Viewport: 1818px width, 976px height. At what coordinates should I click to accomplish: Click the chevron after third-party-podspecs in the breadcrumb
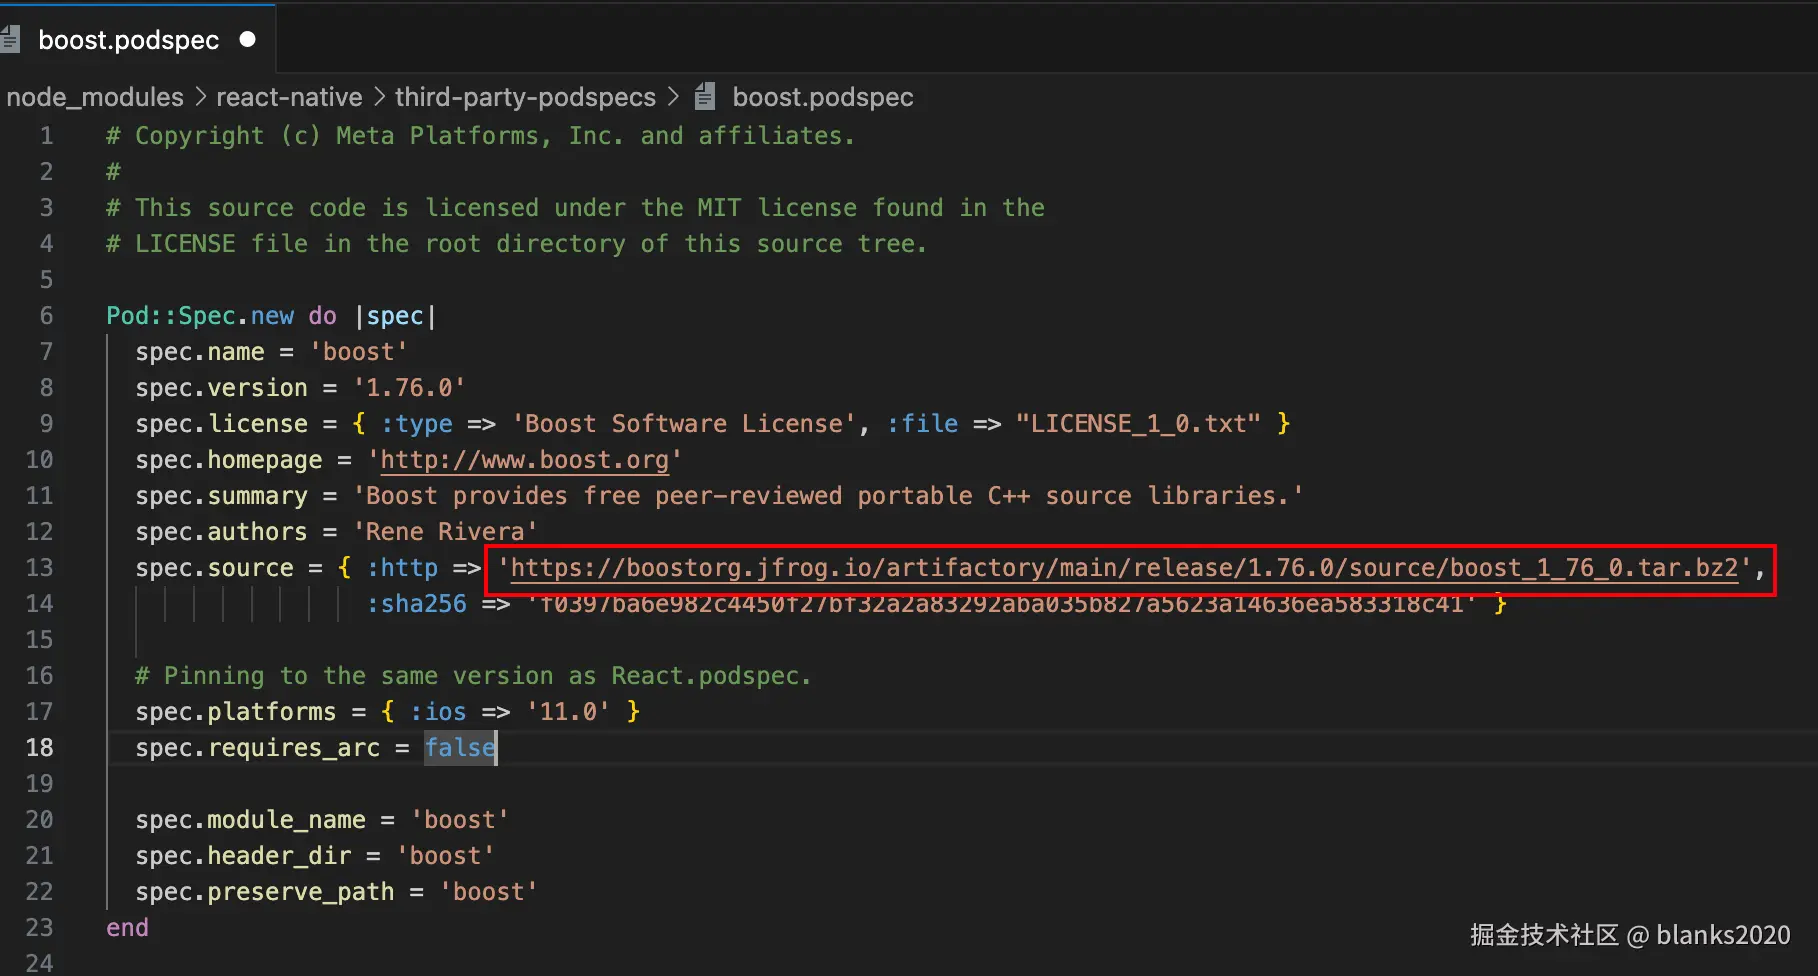point(673,97)
